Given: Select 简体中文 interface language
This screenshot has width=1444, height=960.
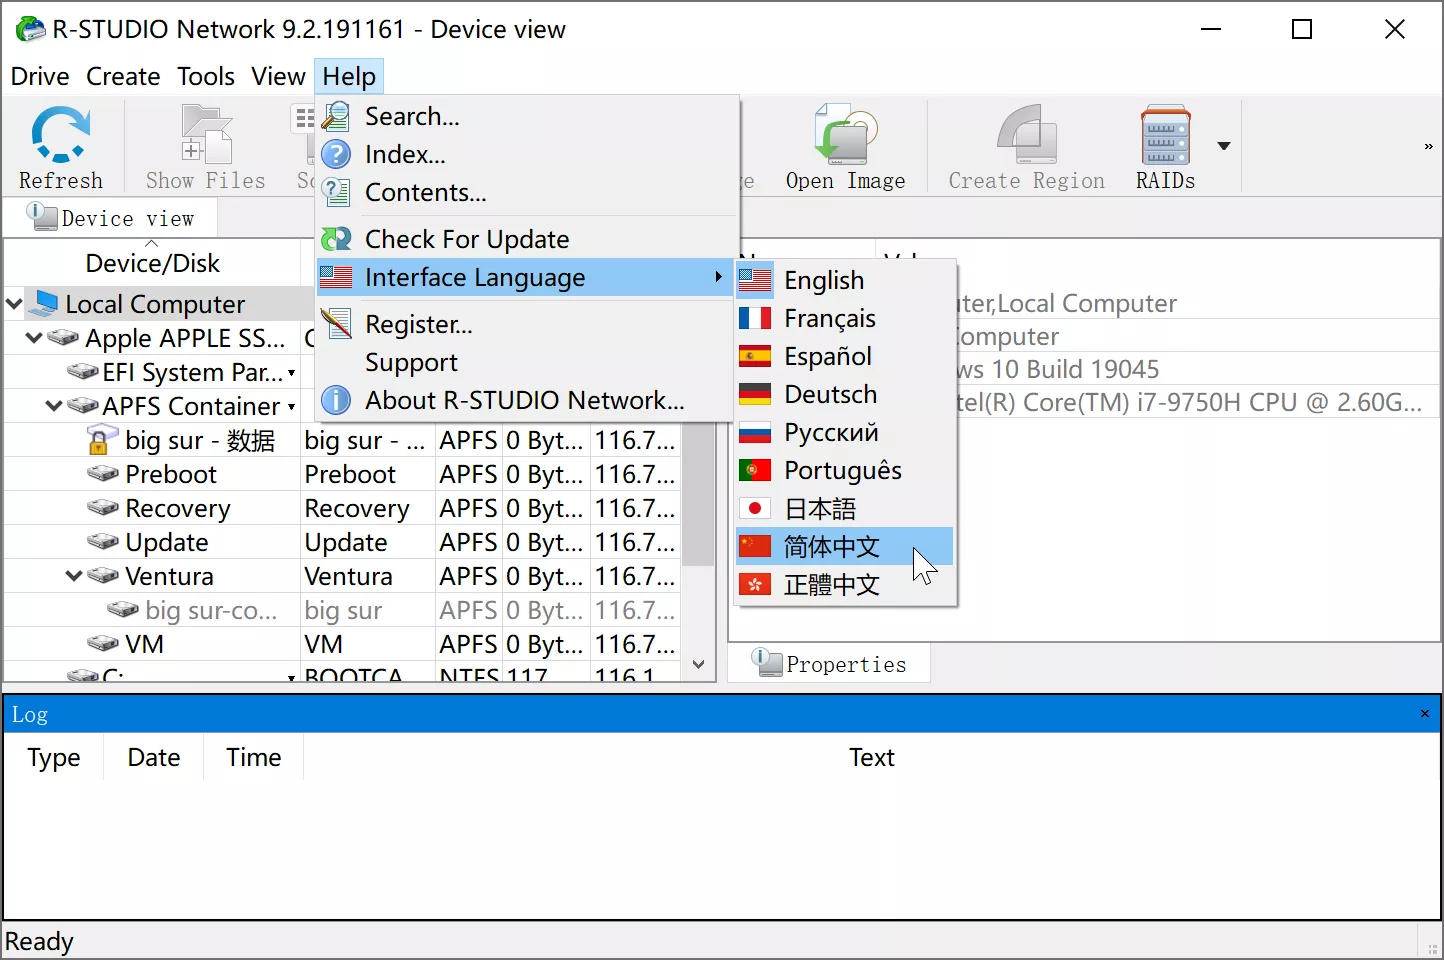Looking at the screenshot, I should pos(830,546).
